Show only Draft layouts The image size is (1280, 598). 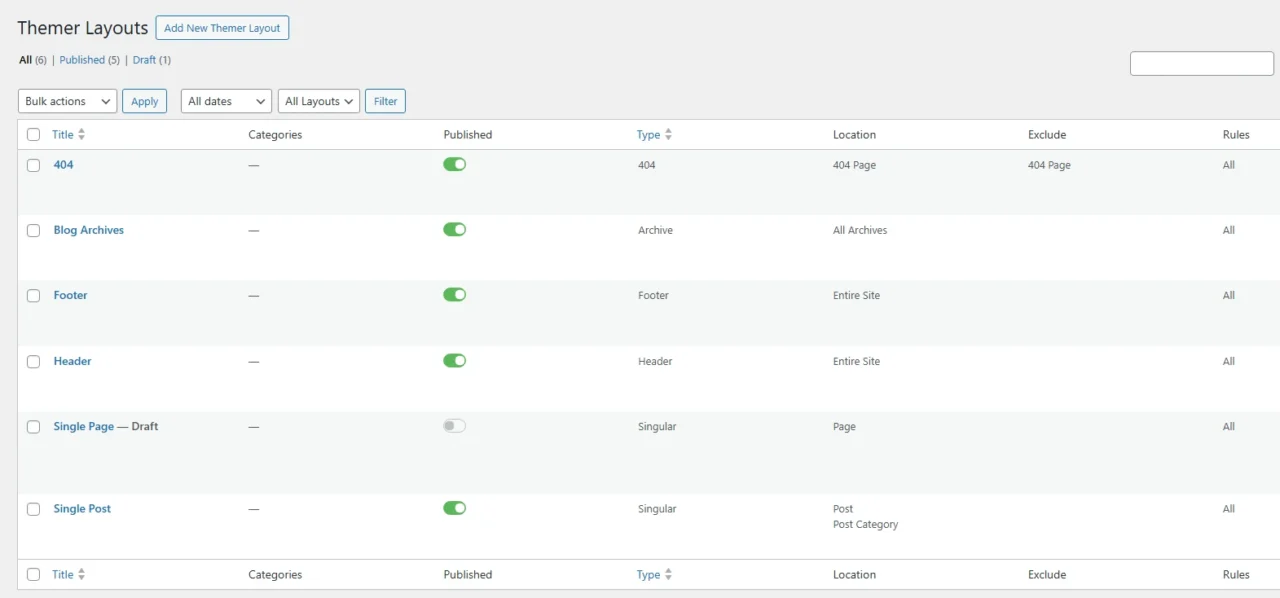(x=144, y=59)
